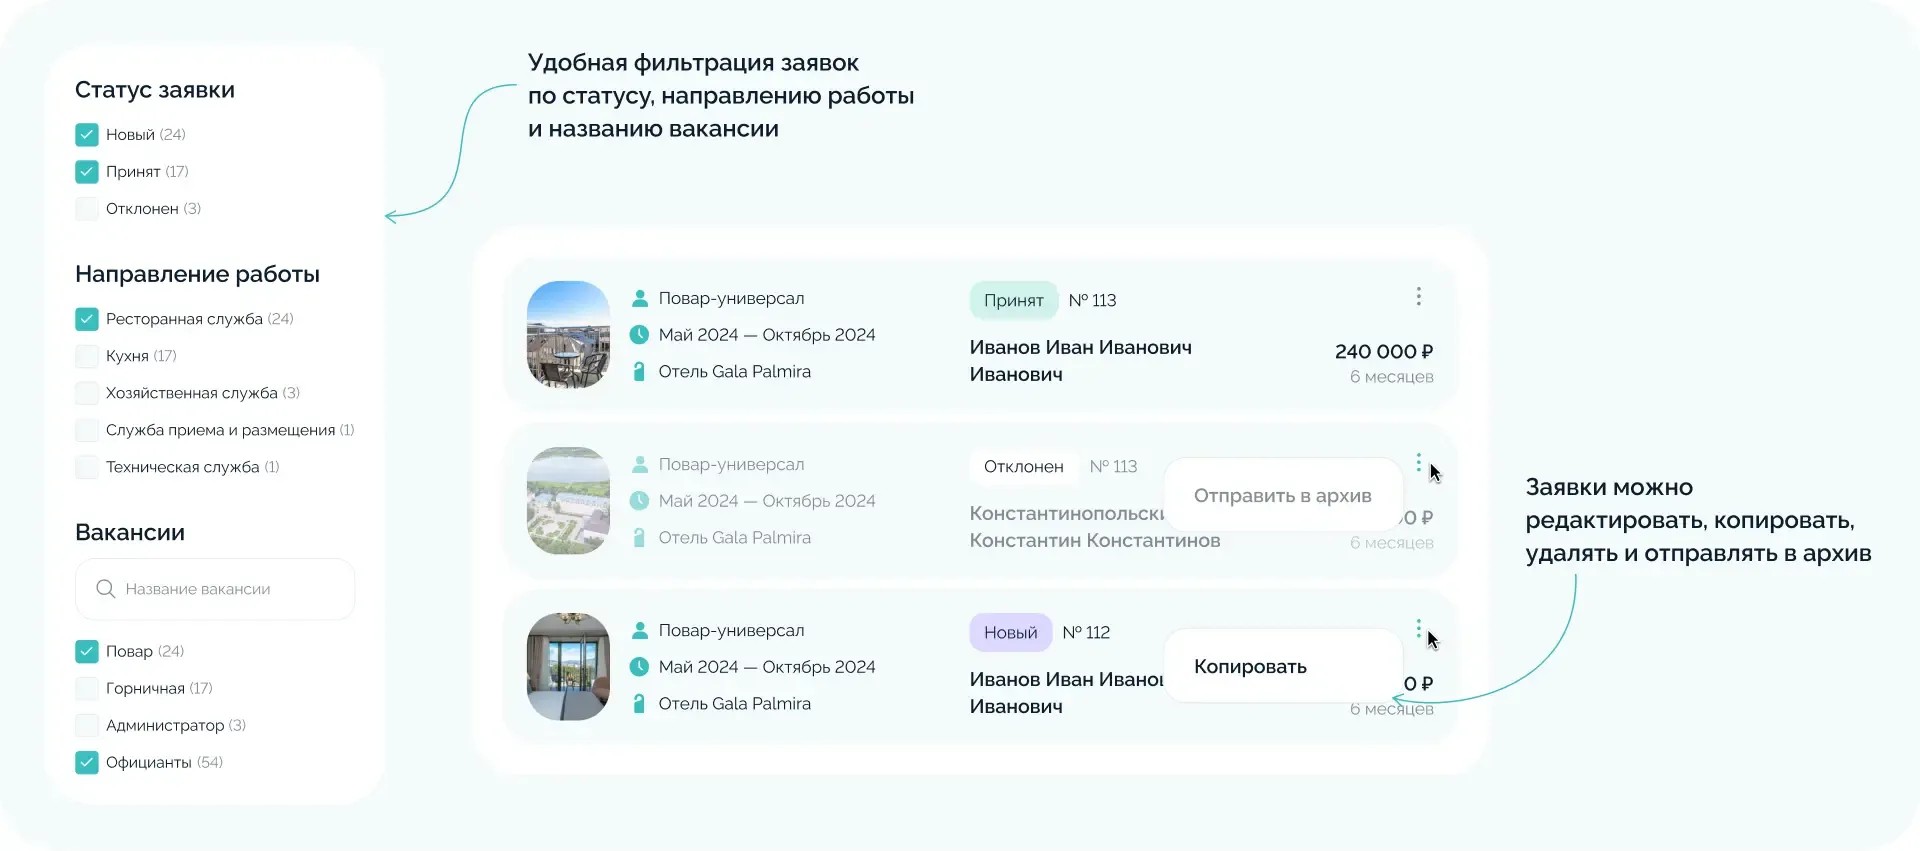1920x851 pixels.
Task: Click the Название вакансии search field
Action: pos(230,589)
